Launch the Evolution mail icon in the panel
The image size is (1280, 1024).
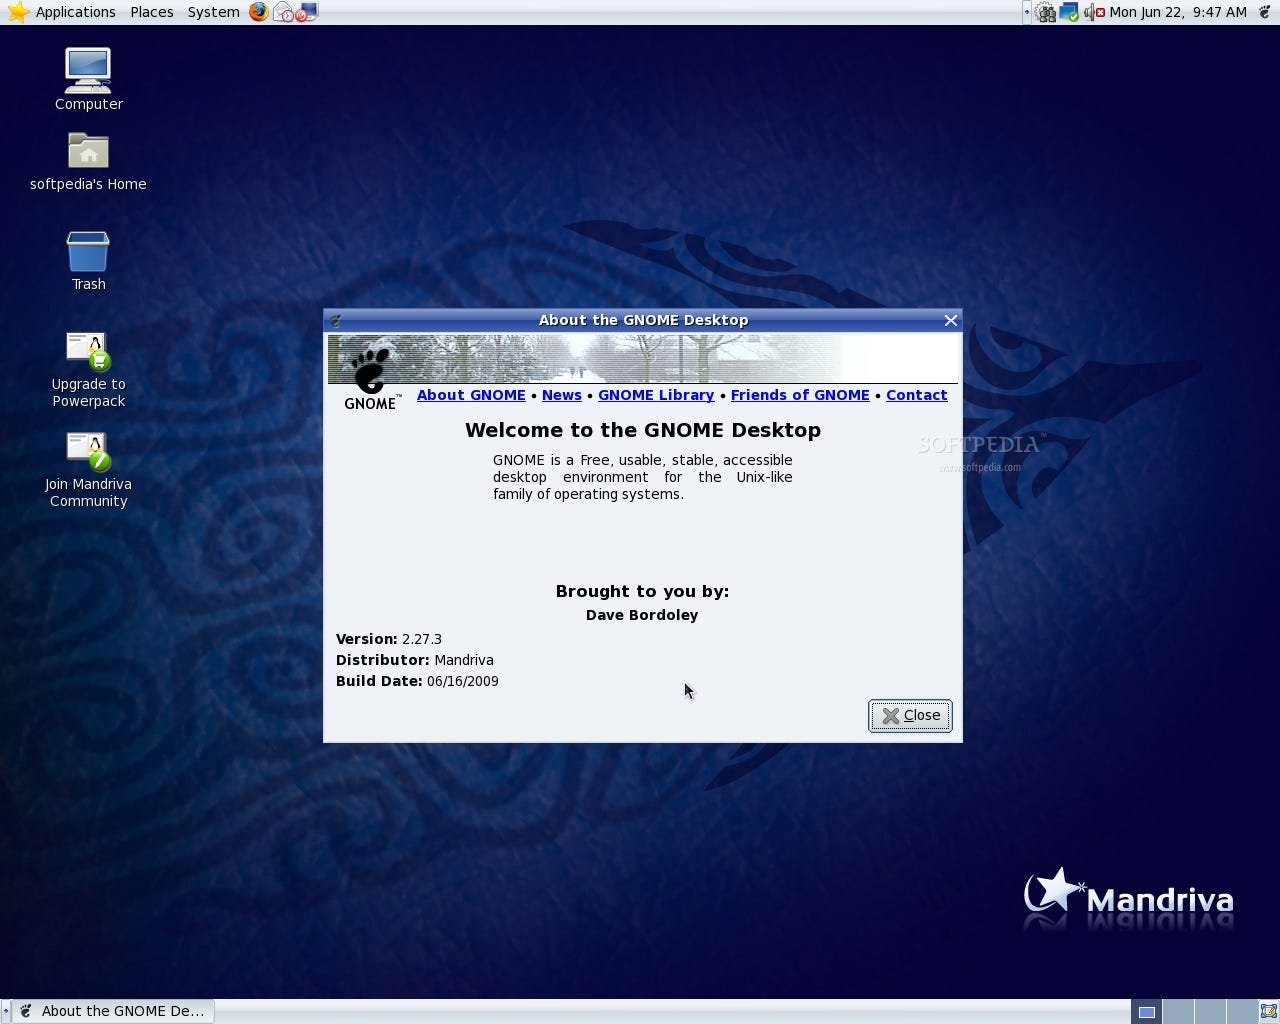click(x=283, y=12)
